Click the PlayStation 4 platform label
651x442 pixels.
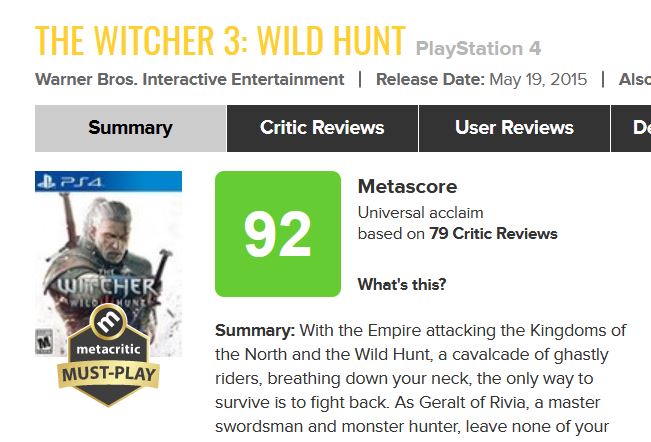pos(478,48)
